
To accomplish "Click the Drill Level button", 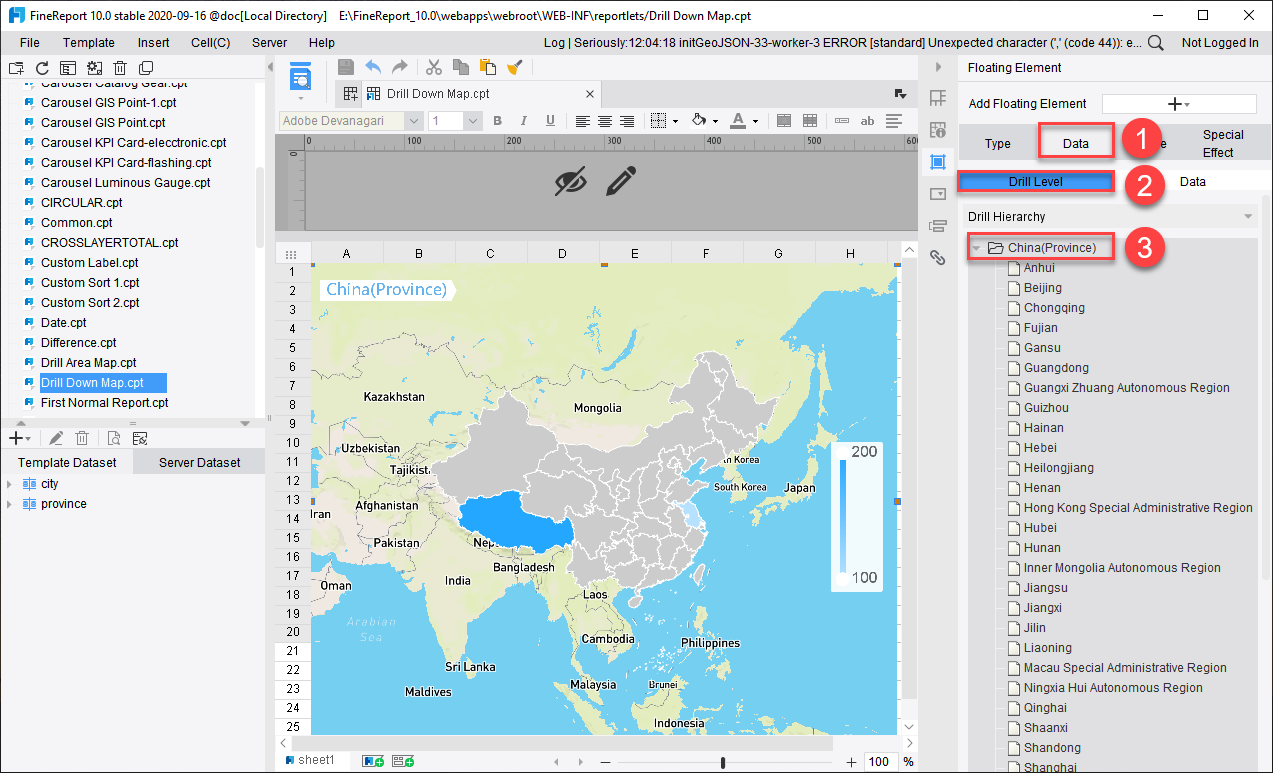I will click(1035, 181).
